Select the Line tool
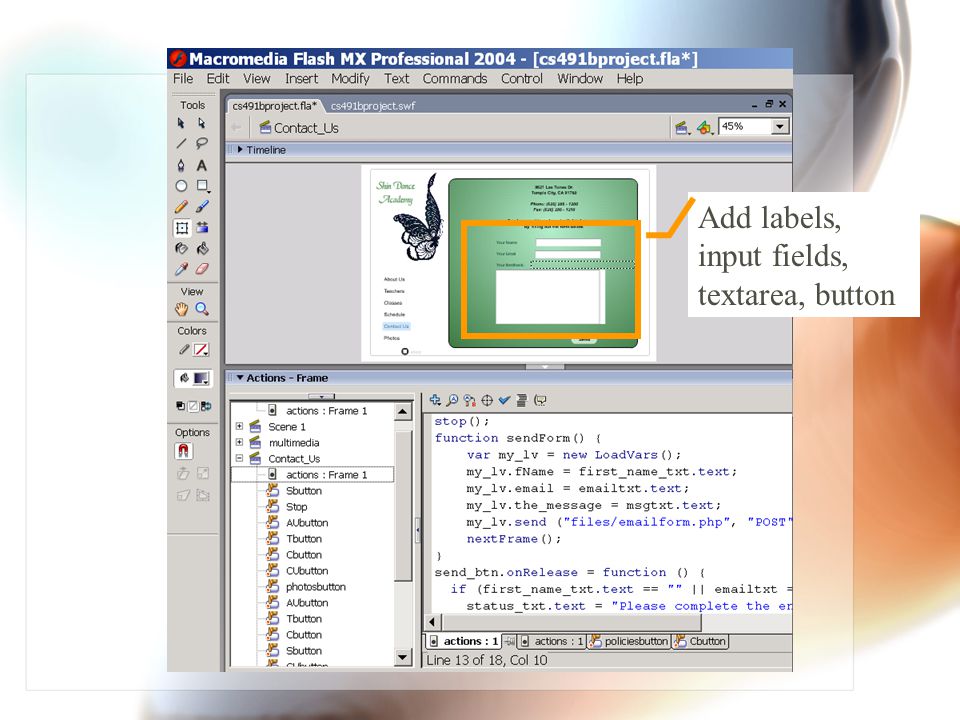The image size is (960, 720). click(x=181, y=144)
